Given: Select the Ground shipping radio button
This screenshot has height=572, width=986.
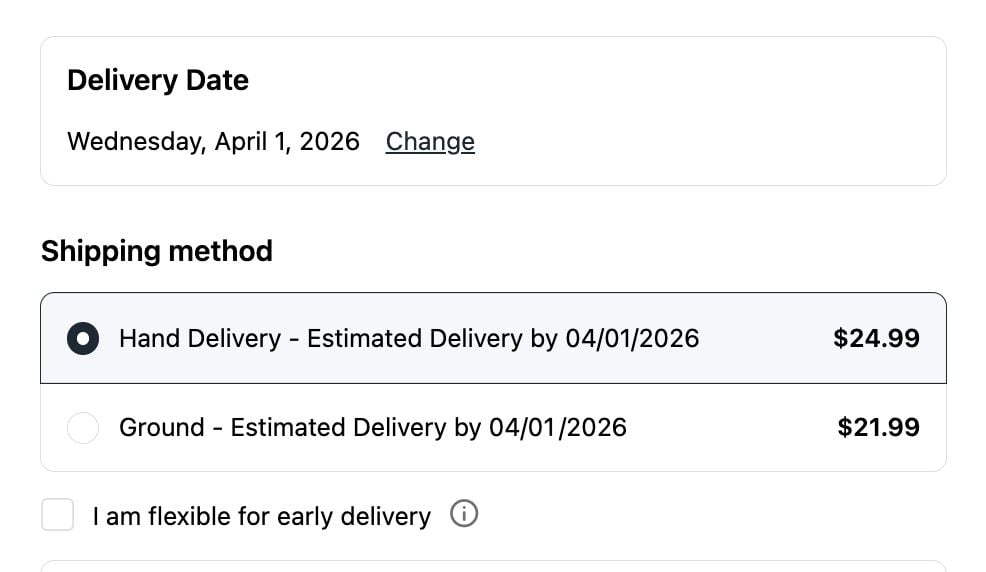Looking at the screenshot, I should click(x=83, y=428).
